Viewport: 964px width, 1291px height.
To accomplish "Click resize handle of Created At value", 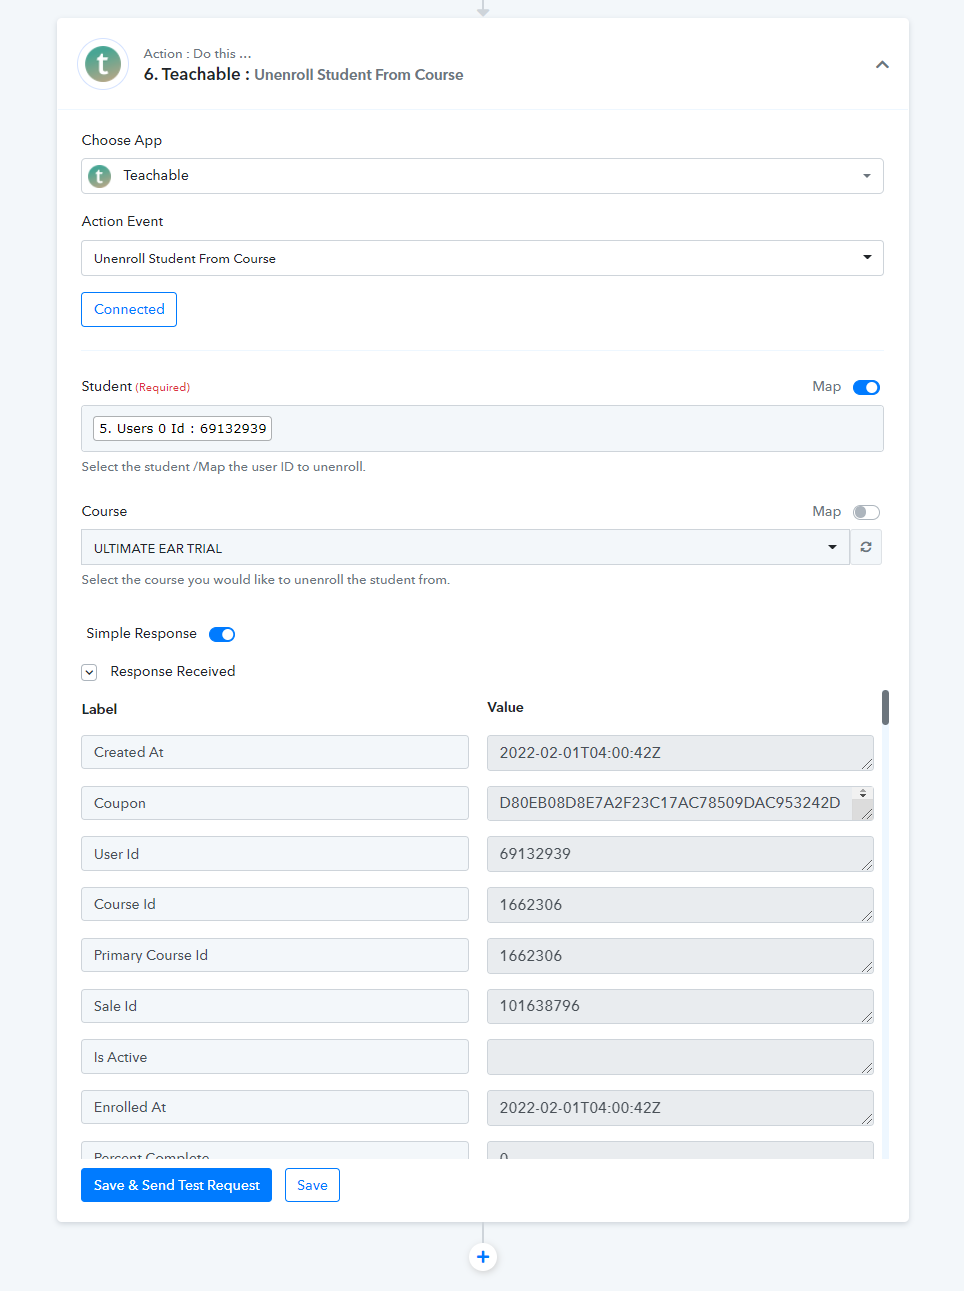I will coord(867,764).
